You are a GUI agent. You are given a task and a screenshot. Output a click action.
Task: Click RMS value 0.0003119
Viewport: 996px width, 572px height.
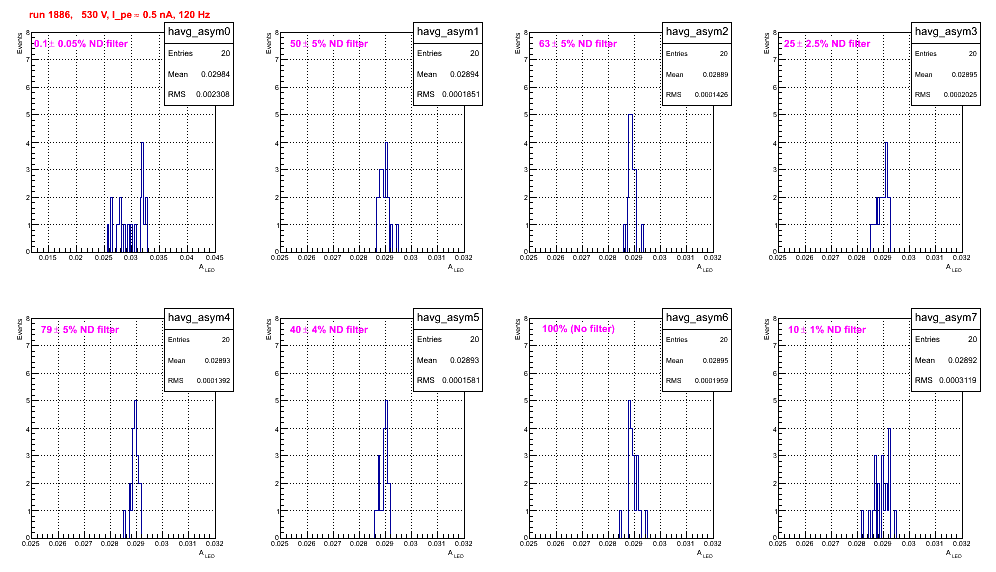[959, 381]
